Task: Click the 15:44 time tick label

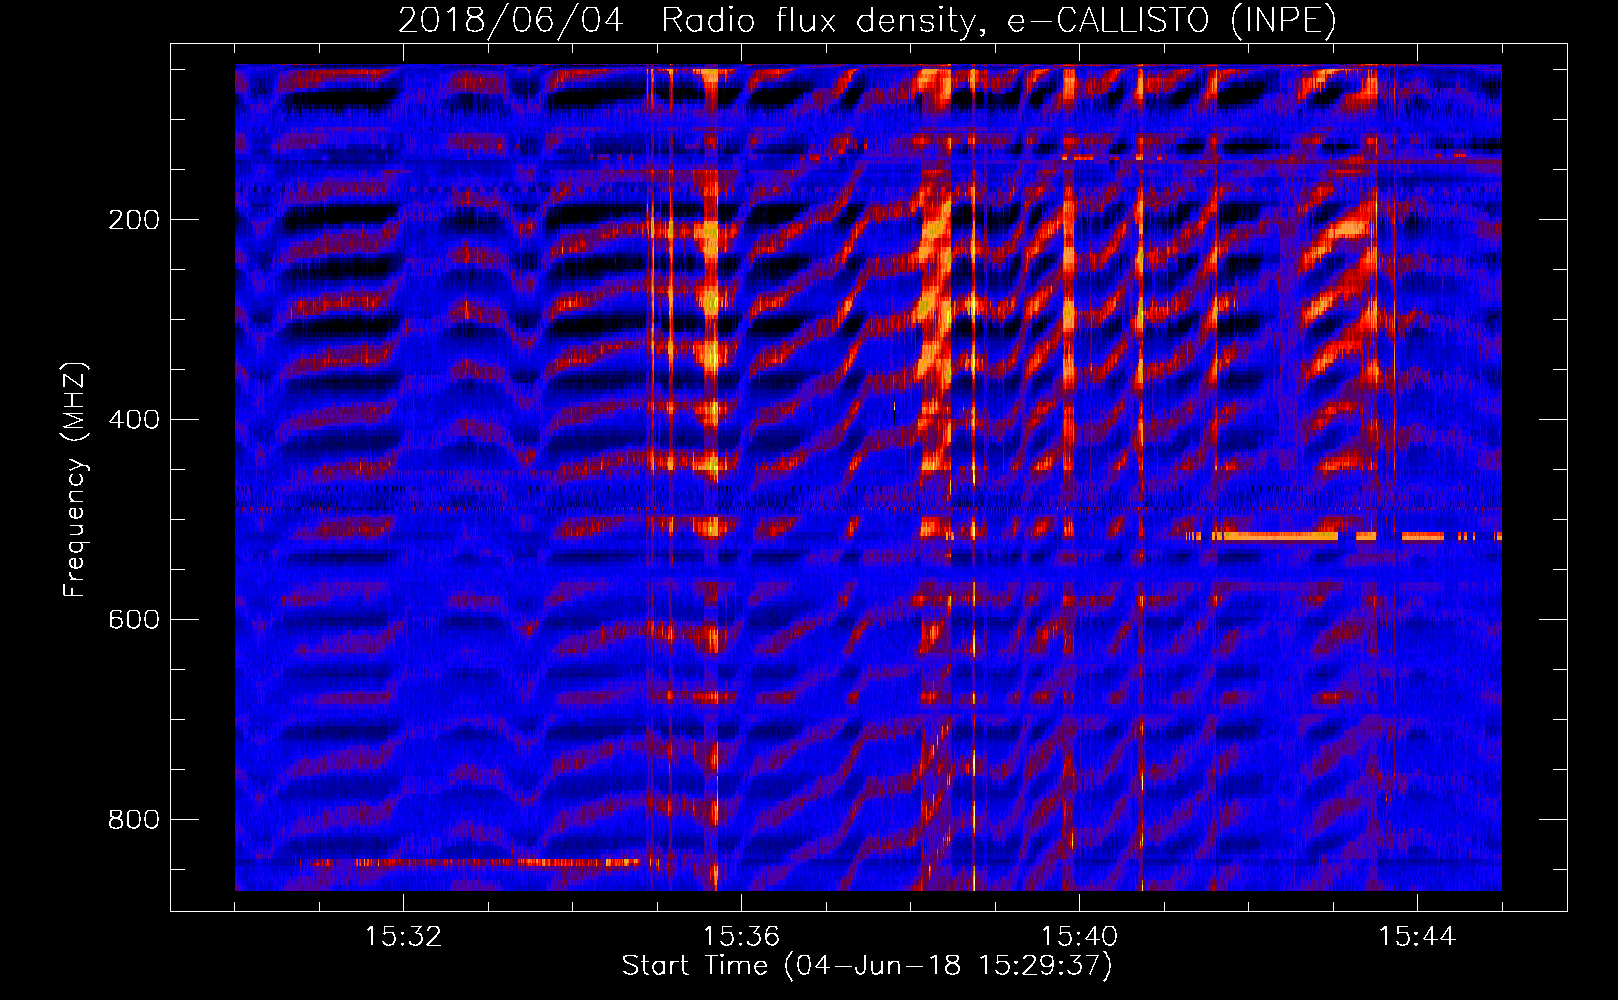Action: pos(1417,937)
